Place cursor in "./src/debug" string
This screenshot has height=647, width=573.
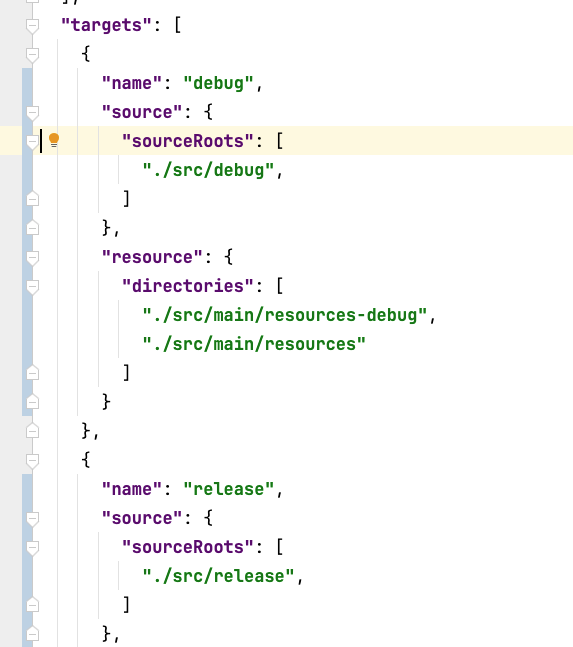tap(208, 170)
